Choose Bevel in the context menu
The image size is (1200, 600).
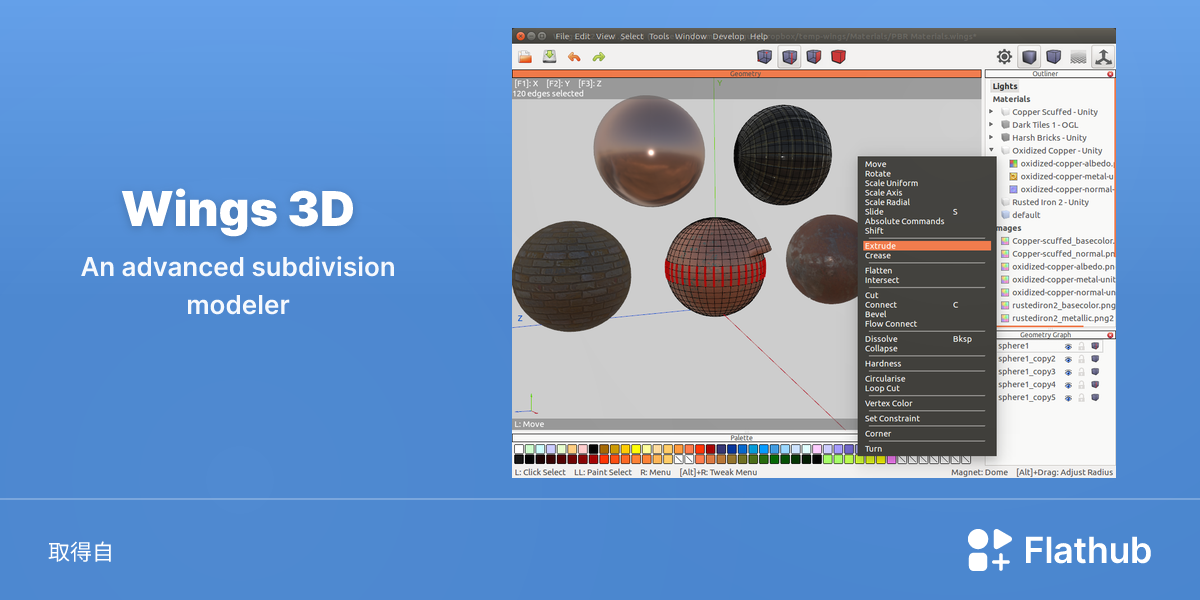coord(875,314)
